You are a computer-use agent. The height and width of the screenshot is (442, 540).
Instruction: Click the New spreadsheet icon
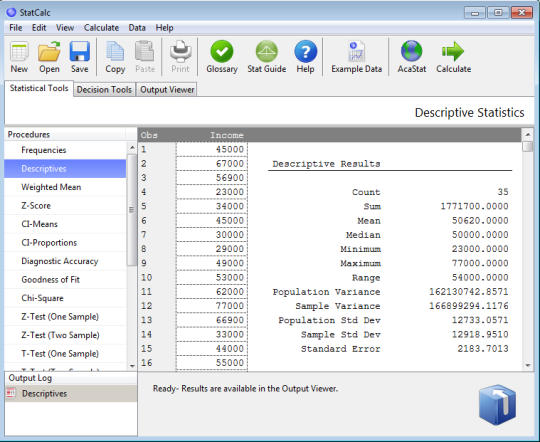(19, 52)
